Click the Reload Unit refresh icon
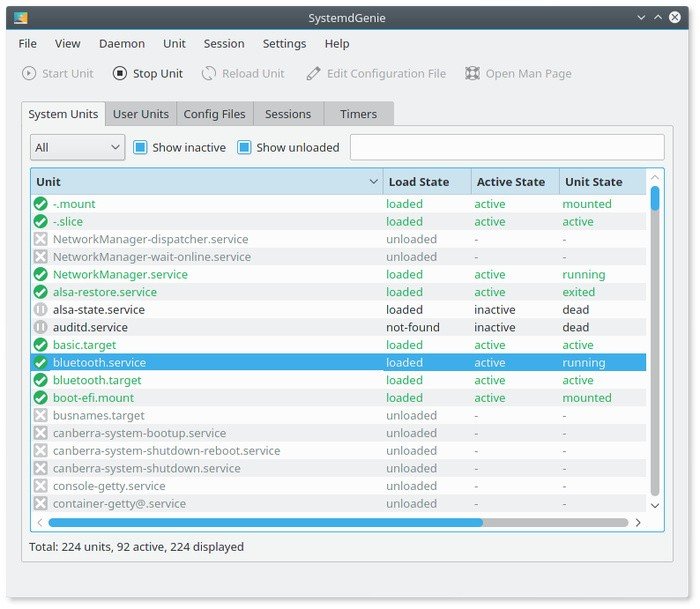The image size is (700, 609). pos(208,73)
